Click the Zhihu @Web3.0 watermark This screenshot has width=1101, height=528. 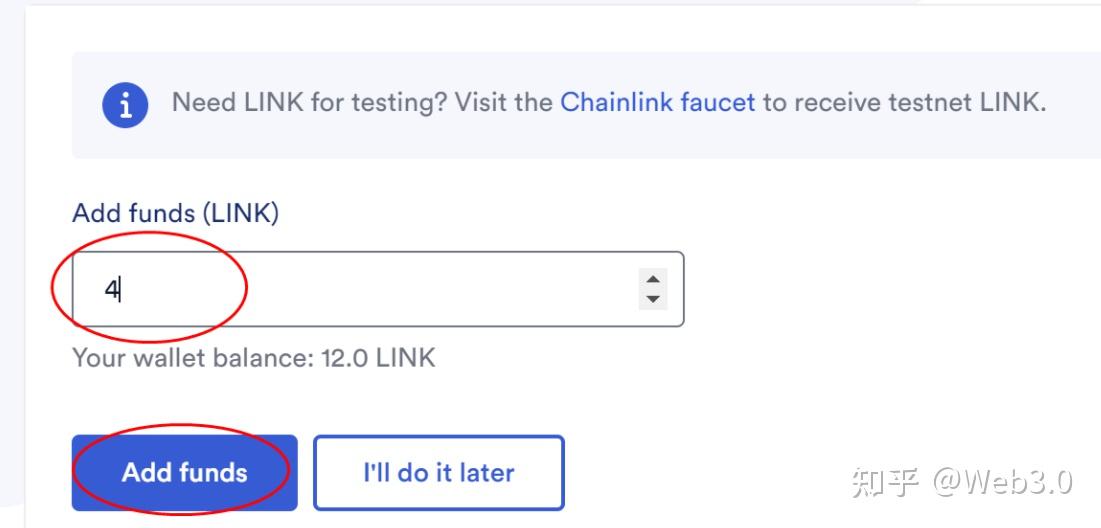click(x=963, y=482)
